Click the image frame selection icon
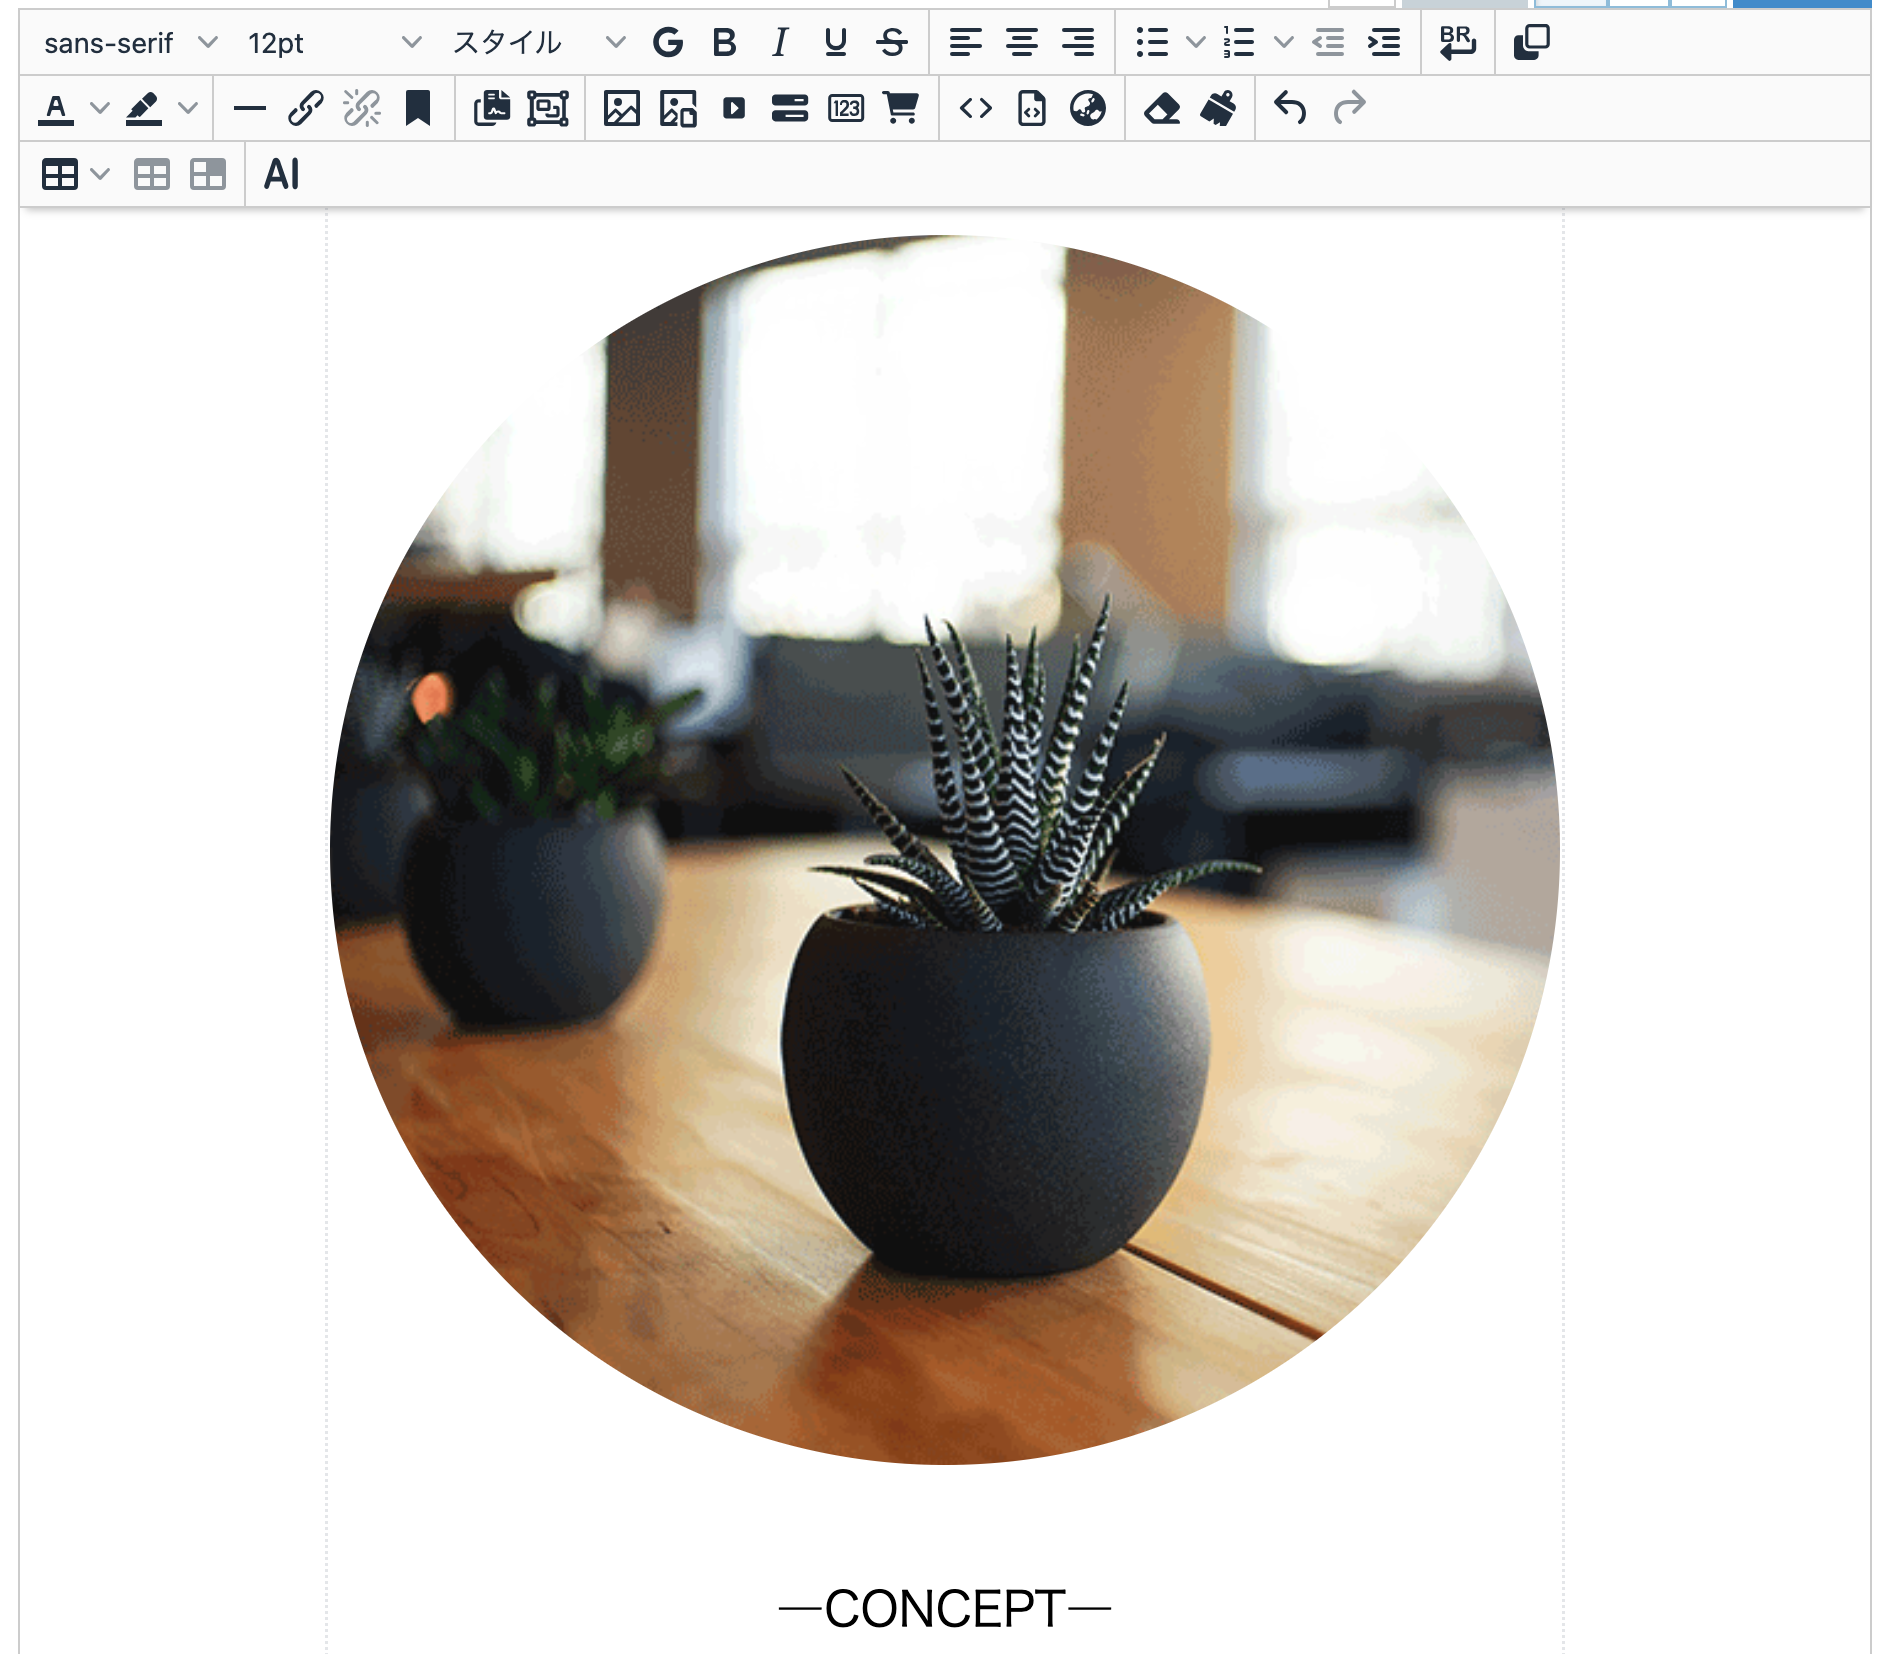 pyautogui.click(x=548, y=109)
